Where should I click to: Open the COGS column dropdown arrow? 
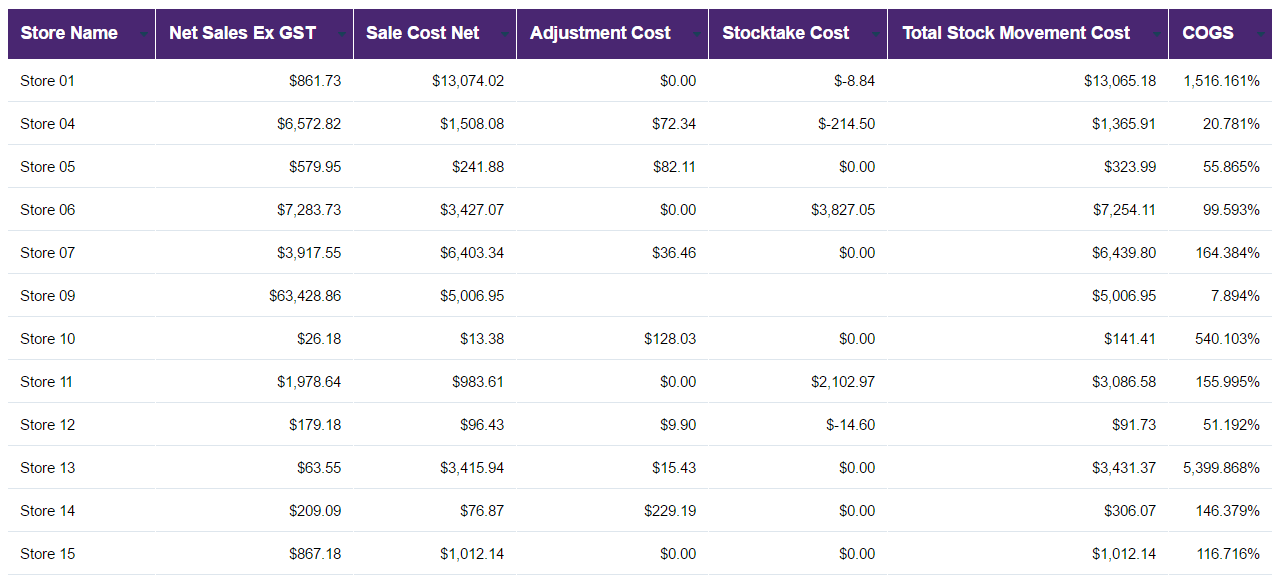(1260, 34)
